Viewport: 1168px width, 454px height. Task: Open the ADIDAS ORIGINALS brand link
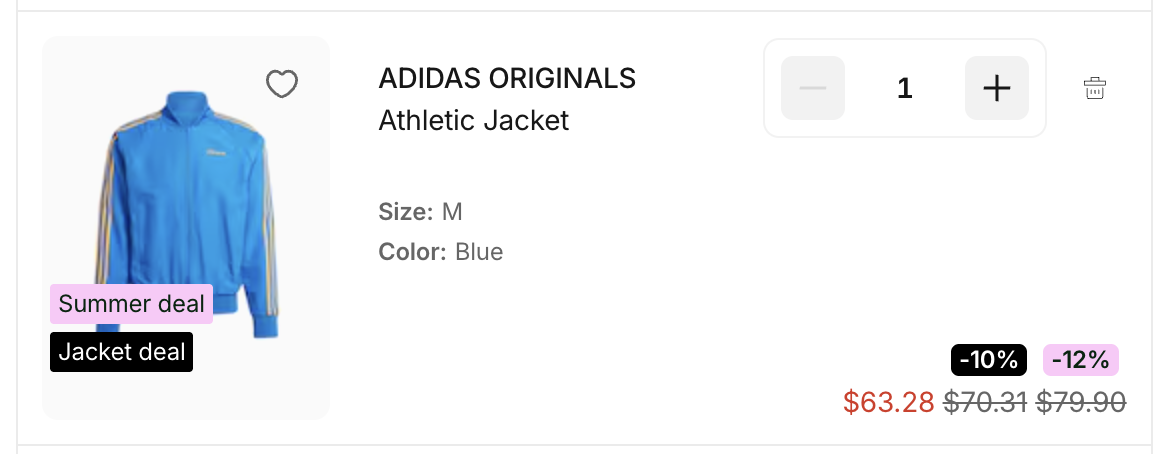[507, 78]
